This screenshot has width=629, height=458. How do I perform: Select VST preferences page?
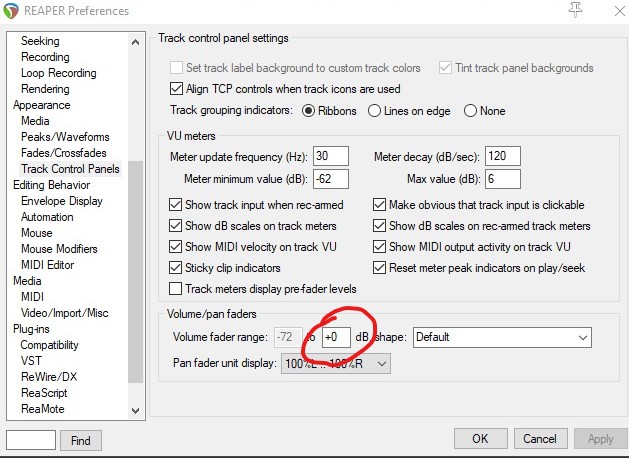coord(31,361)
